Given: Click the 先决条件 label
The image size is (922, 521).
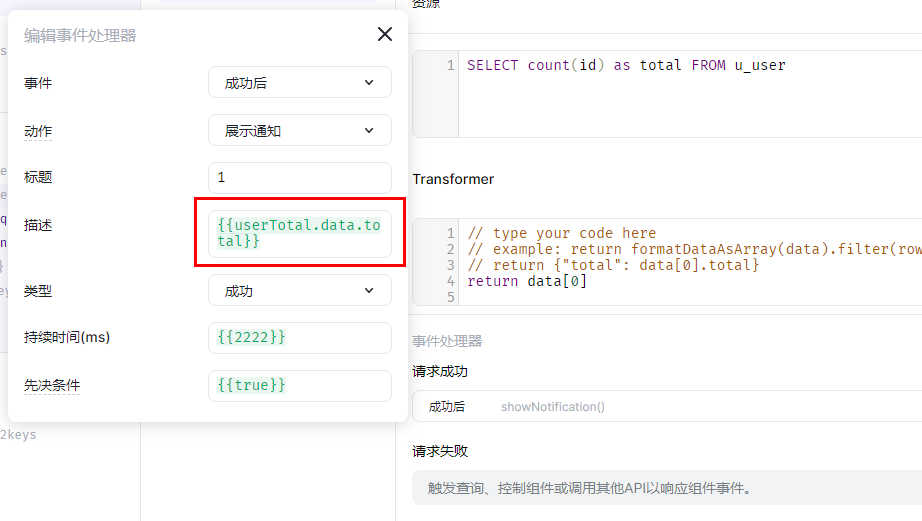Looking at the screenshot, I should (52, 385).
